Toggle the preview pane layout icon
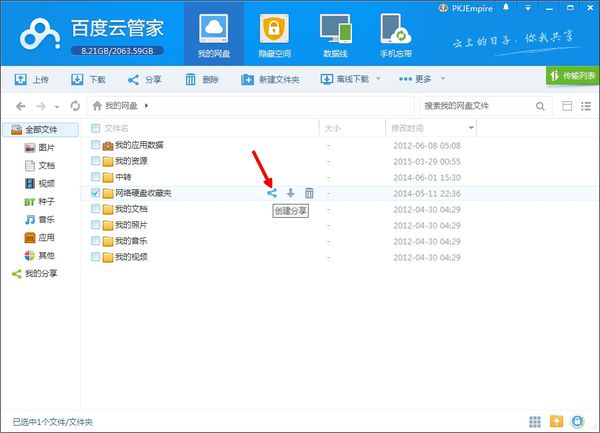 pos(567,106)
